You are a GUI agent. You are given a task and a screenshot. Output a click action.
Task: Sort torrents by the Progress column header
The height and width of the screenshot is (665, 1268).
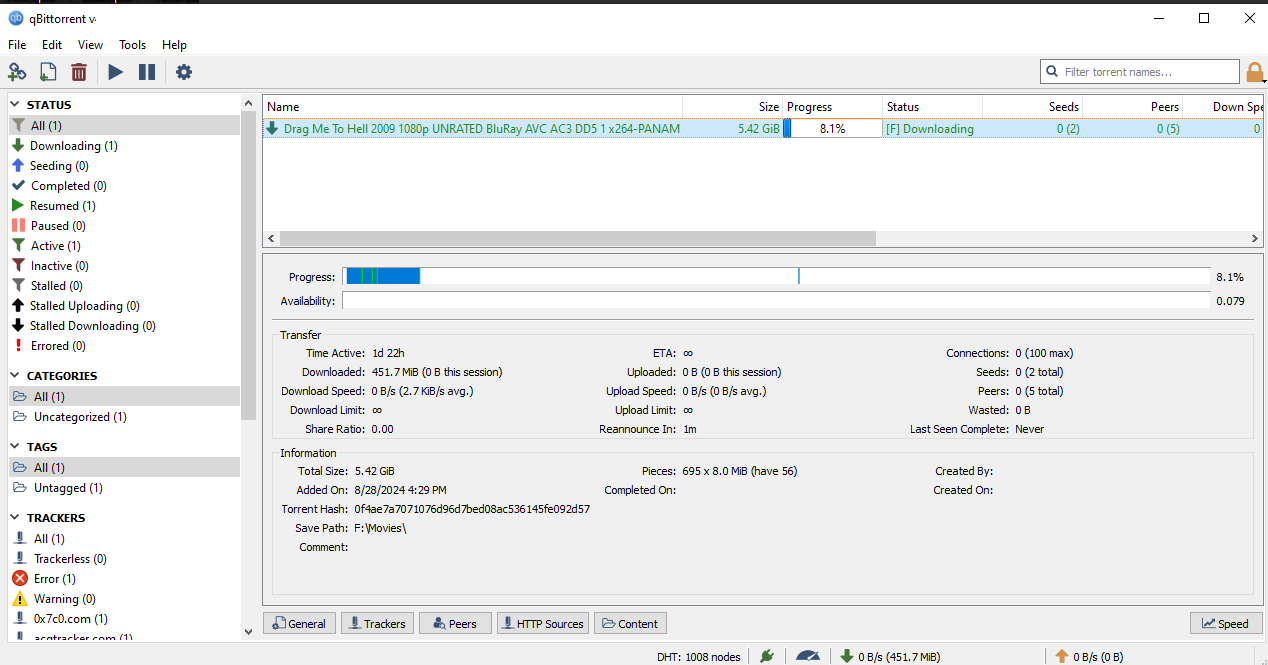pos(833,106)
